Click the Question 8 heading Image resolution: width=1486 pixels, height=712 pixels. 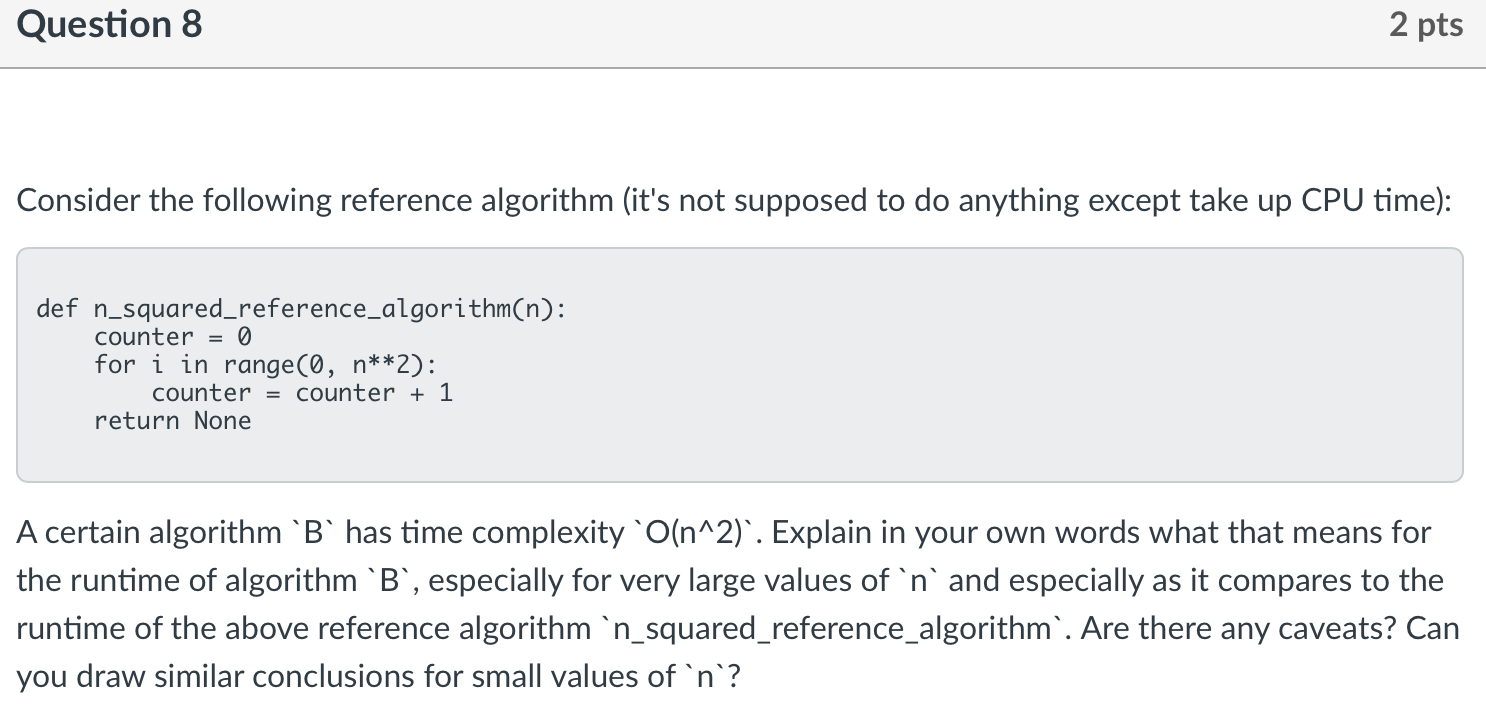(x=110, y=24)
